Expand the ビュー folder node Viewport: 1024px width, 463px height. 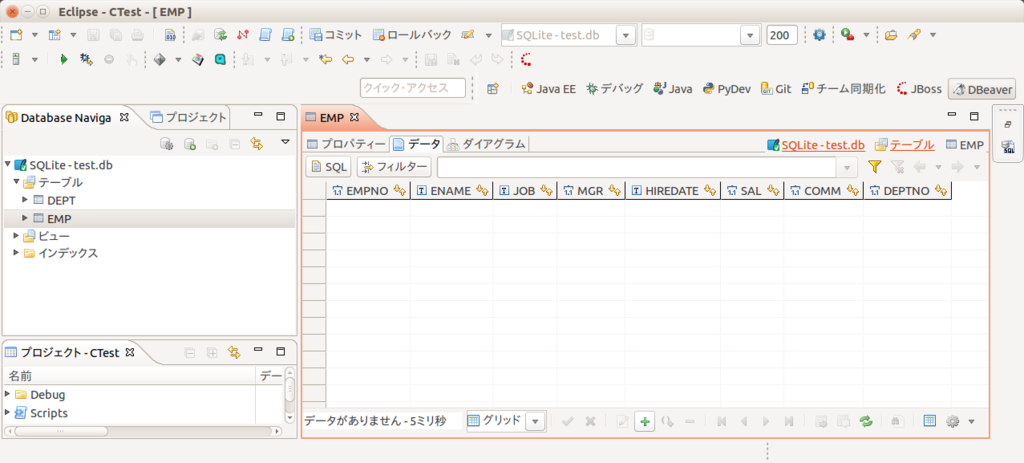coord(16,235)
